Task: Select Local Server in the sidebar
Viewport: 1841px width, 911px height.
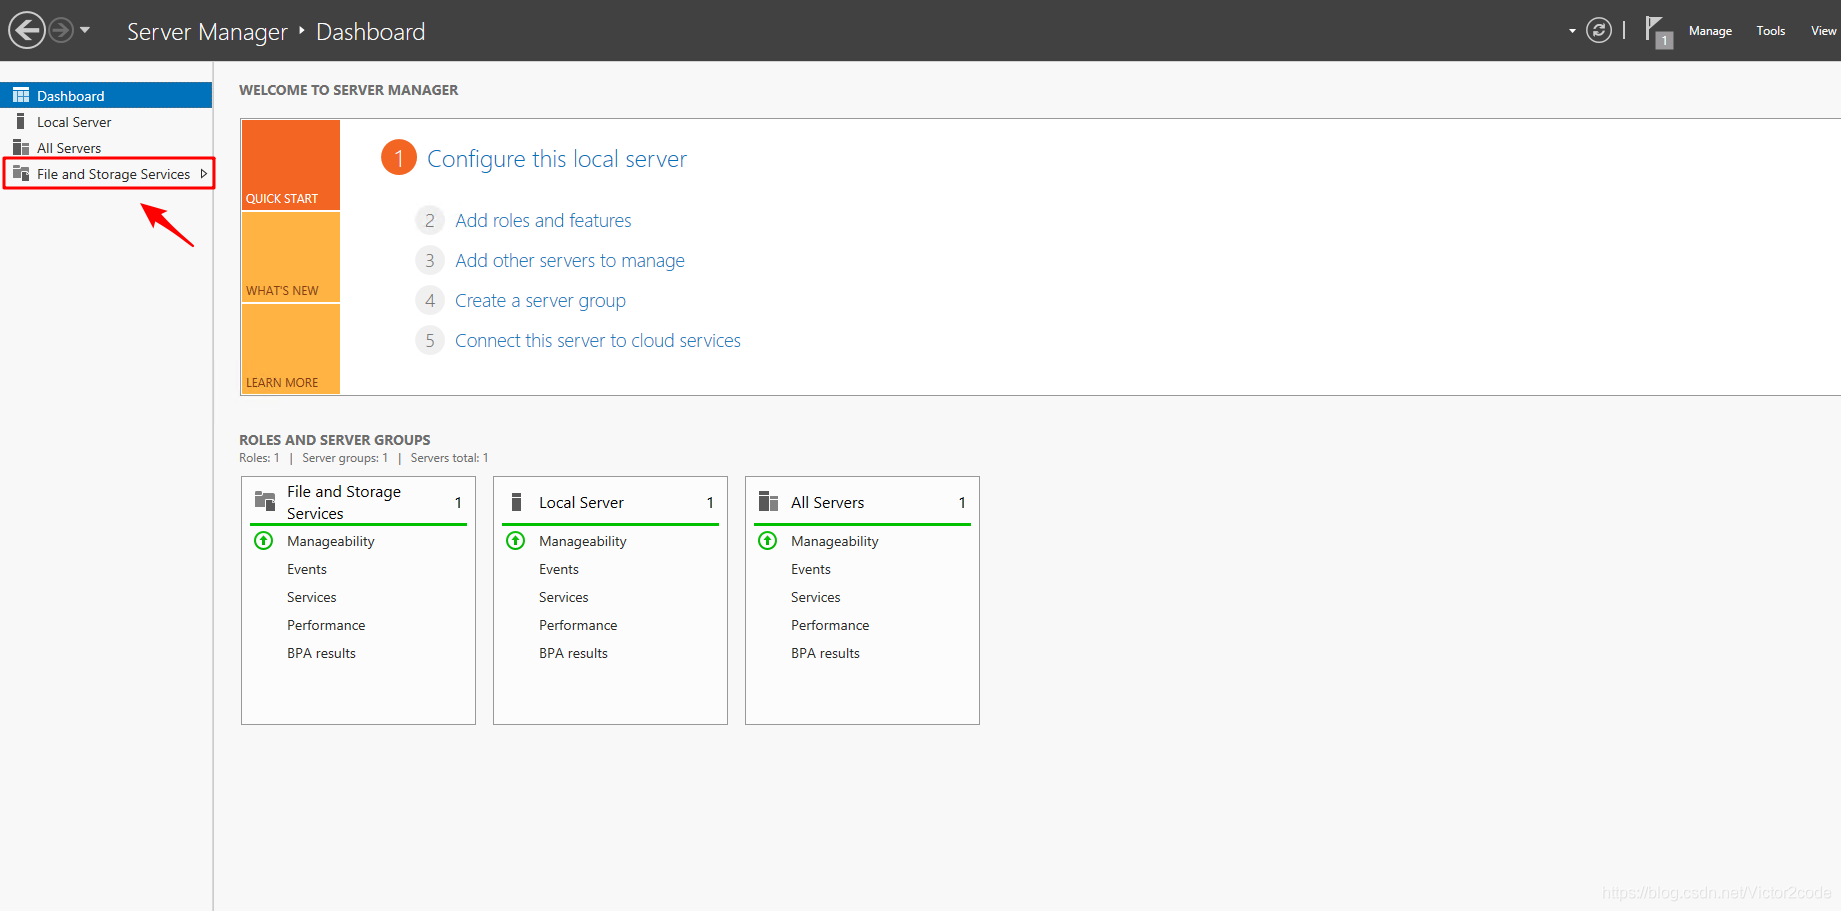Action: (x=74, y=122)
